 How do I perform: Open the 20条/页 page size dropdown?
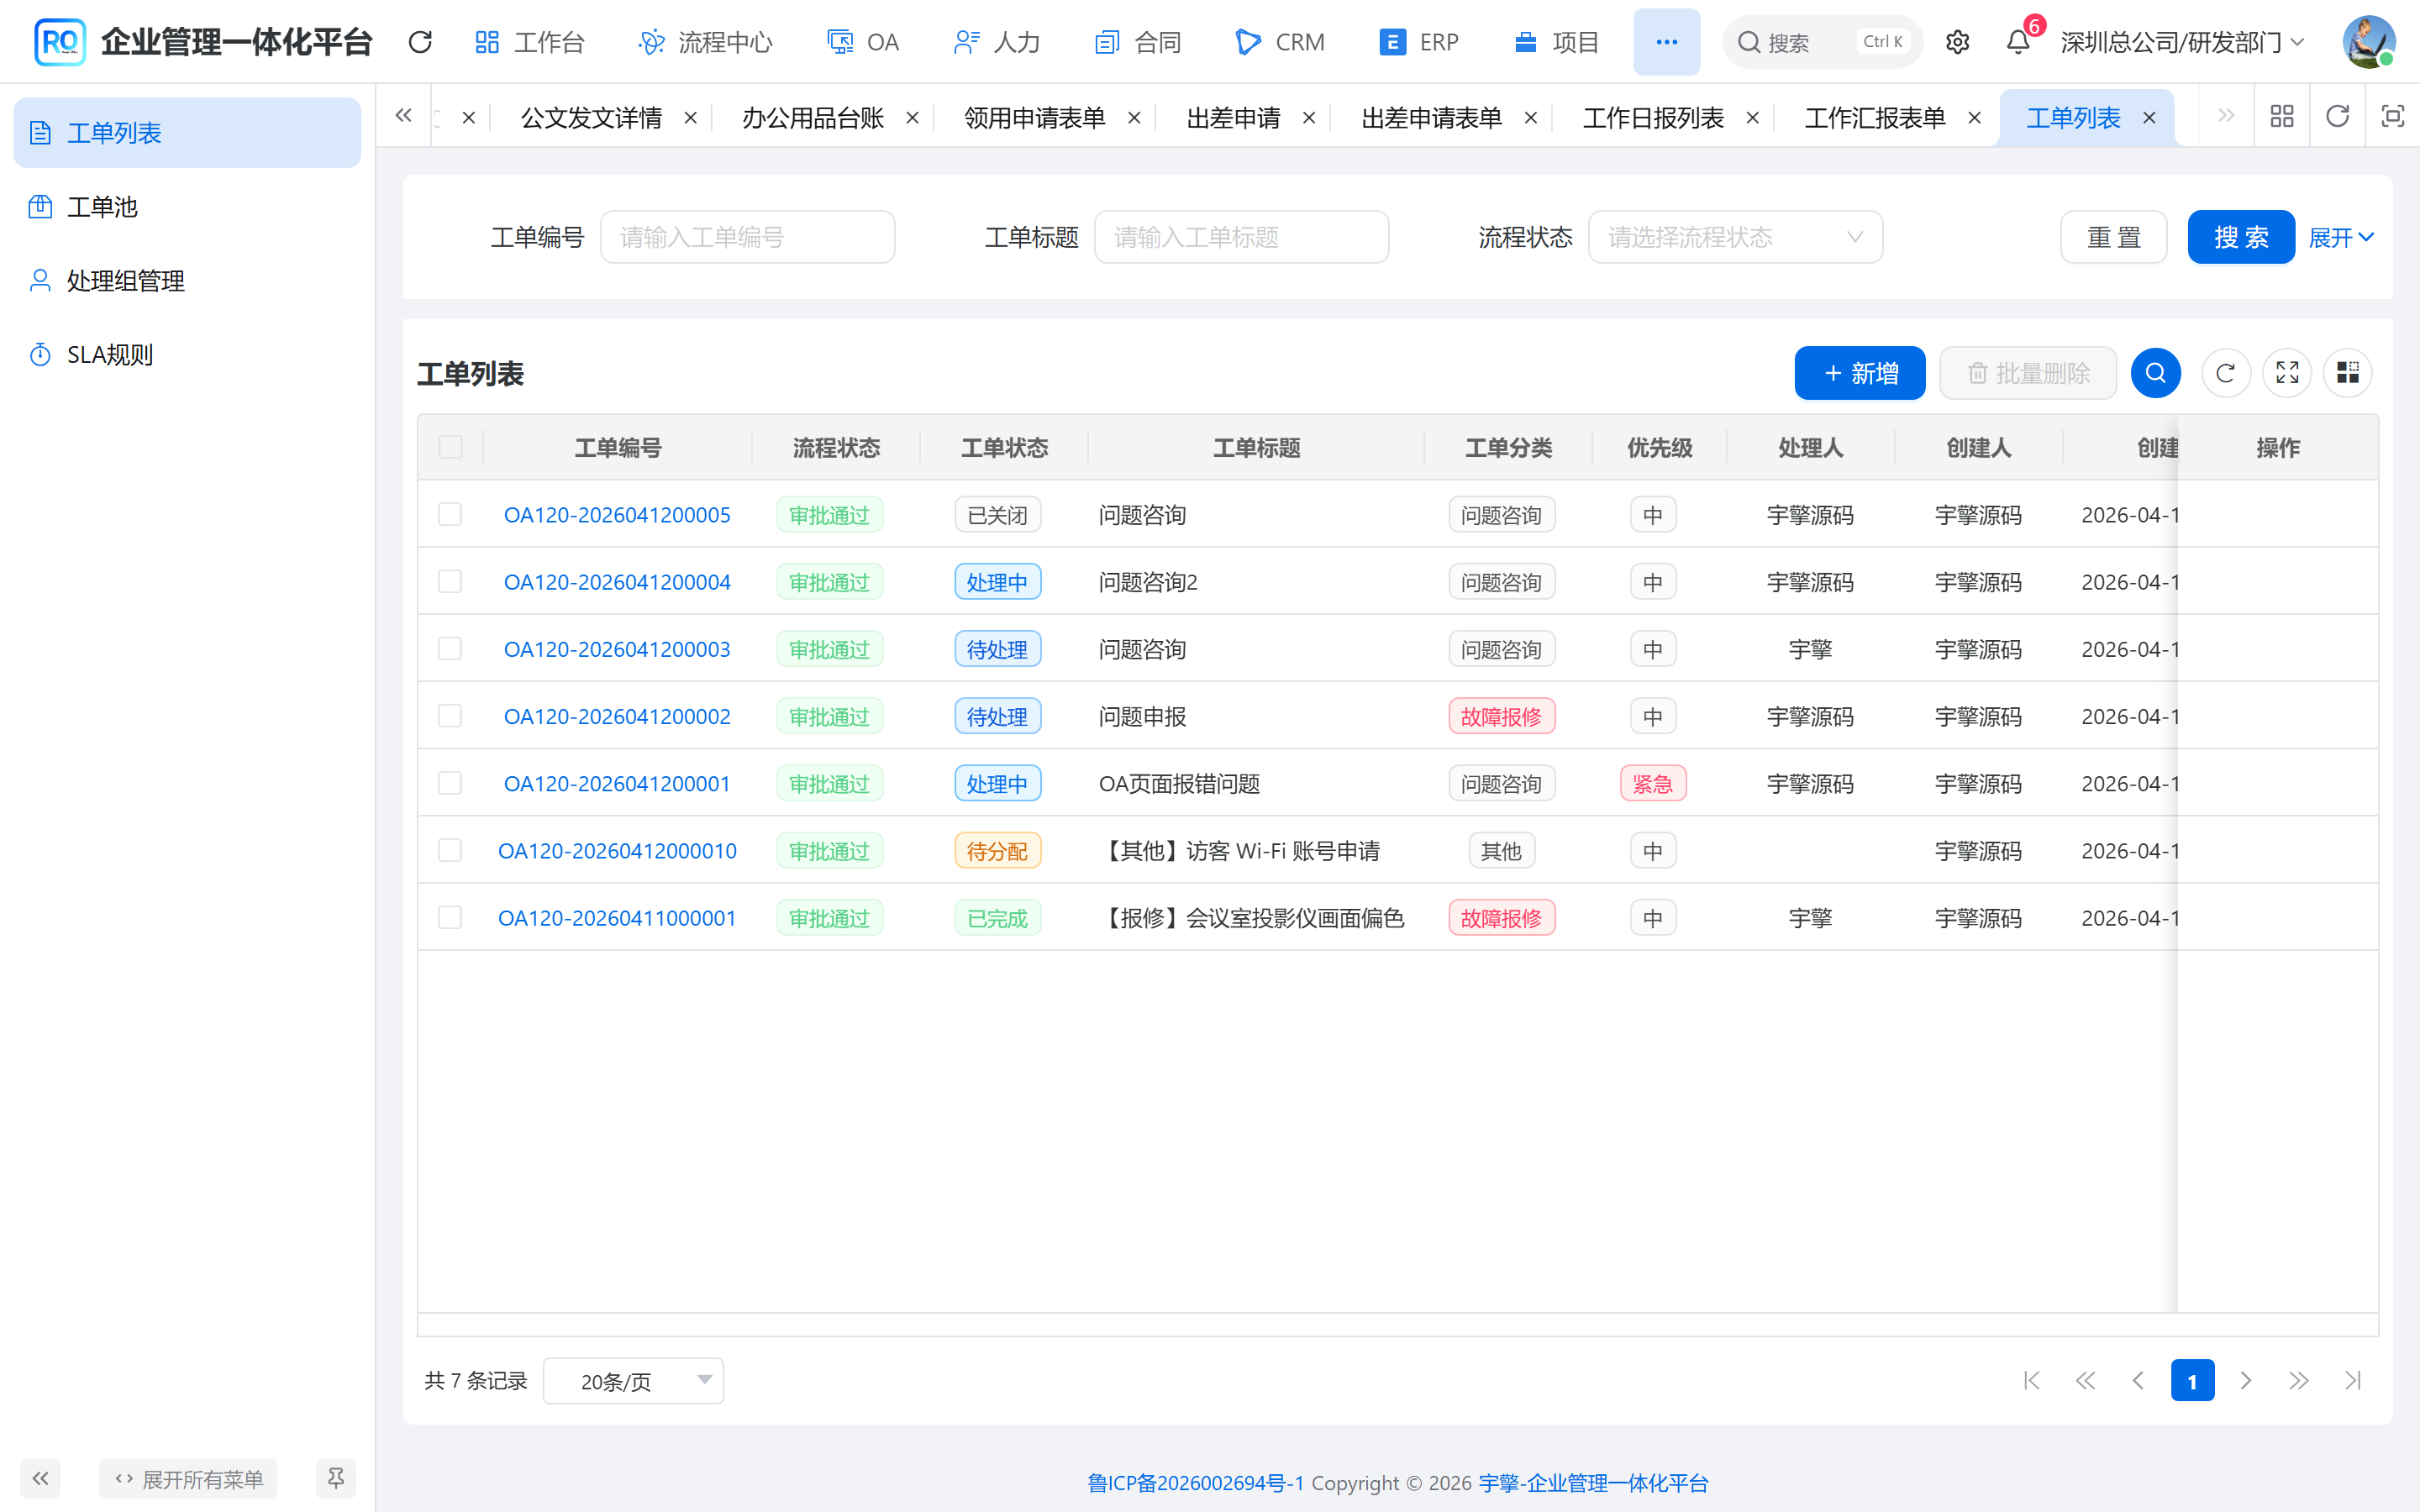click(x=633, y=1381)
